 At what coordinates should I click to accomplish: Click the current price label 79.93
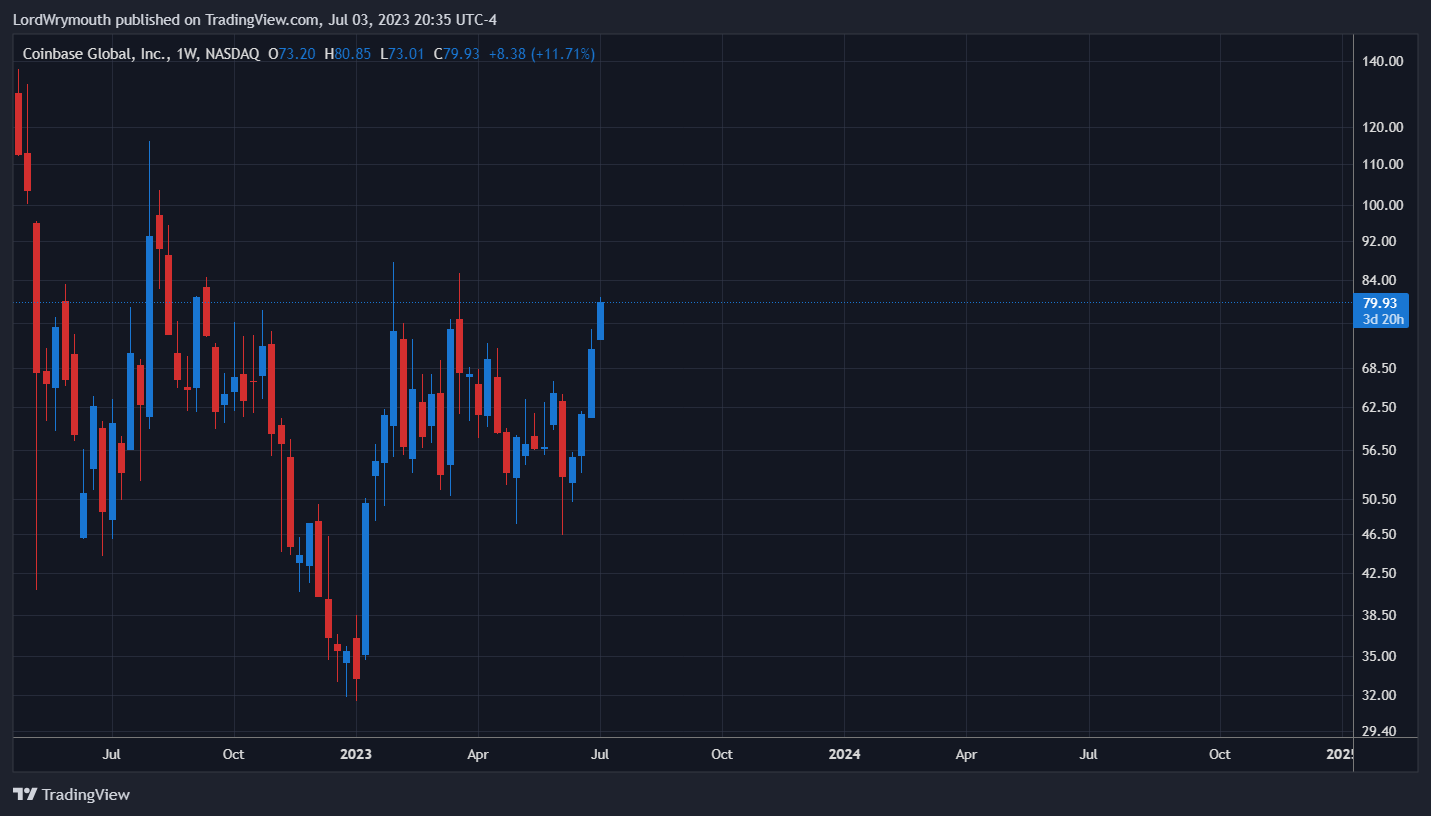pos(1380,303)
